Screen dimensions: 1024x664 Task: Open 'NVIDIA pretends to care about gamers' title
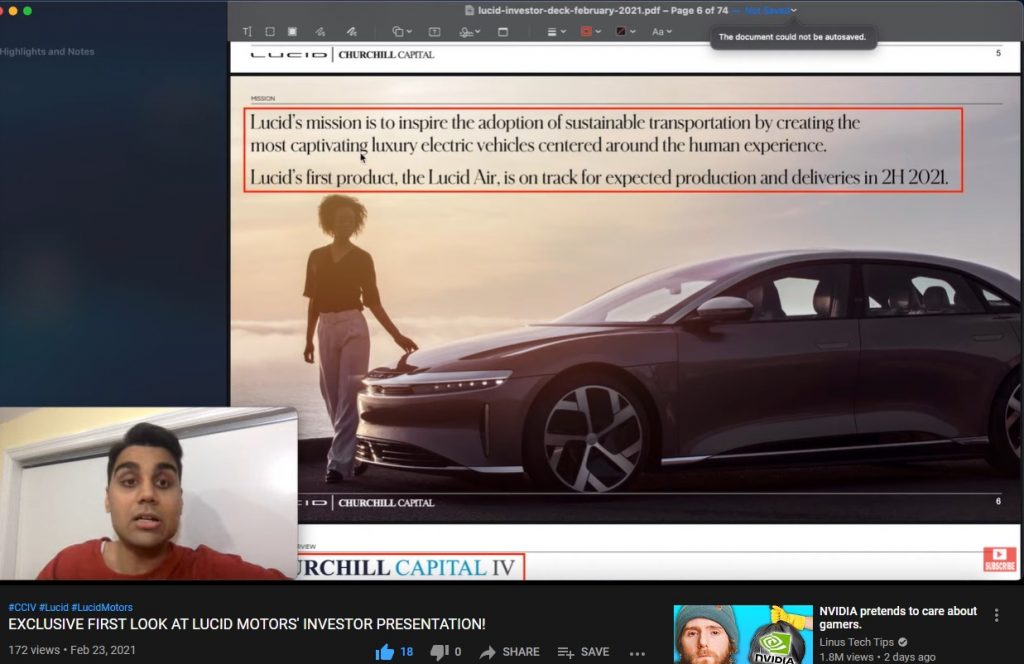point(898,618)
